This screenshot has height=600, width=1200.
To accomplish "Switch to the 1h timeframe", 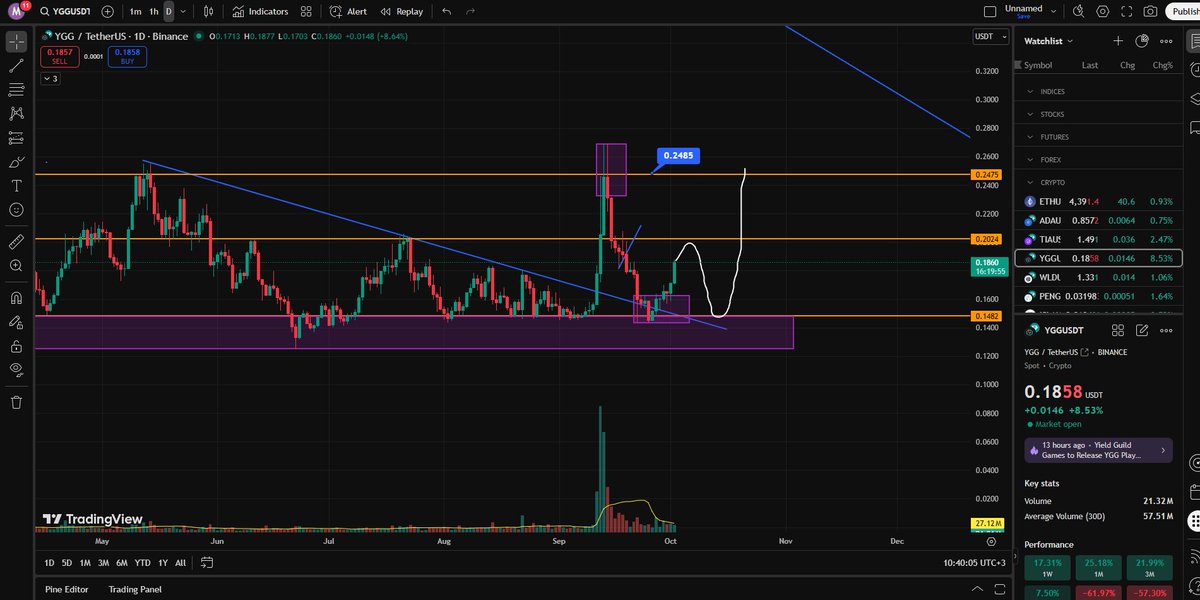I will [x=153, y=12].
